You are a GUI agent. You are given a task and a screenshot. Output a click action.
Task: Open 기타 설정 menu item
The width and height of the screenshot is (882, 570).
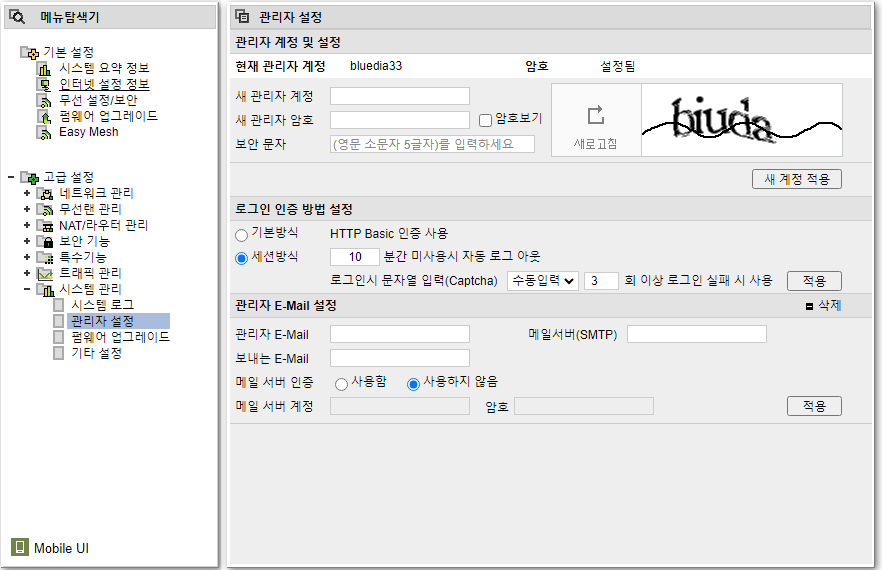point(96,353)
